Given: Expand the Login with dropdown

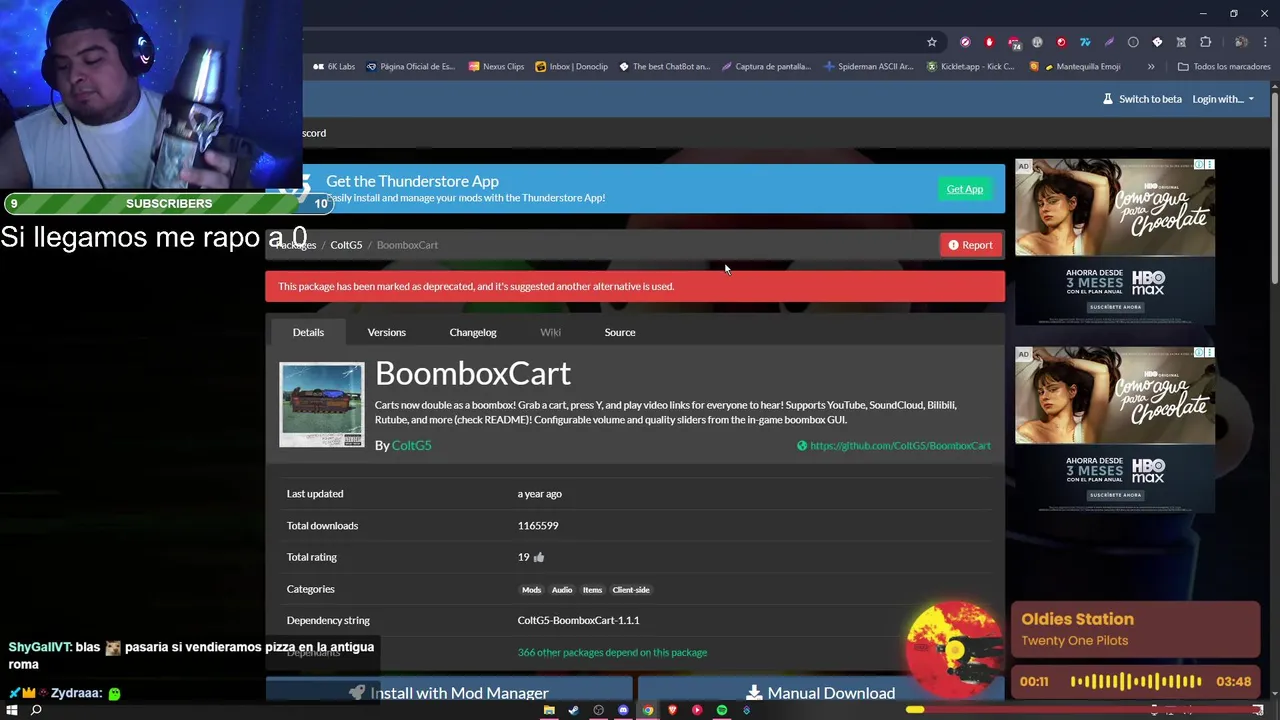Looking at the screenshot, I should 1223,99.
